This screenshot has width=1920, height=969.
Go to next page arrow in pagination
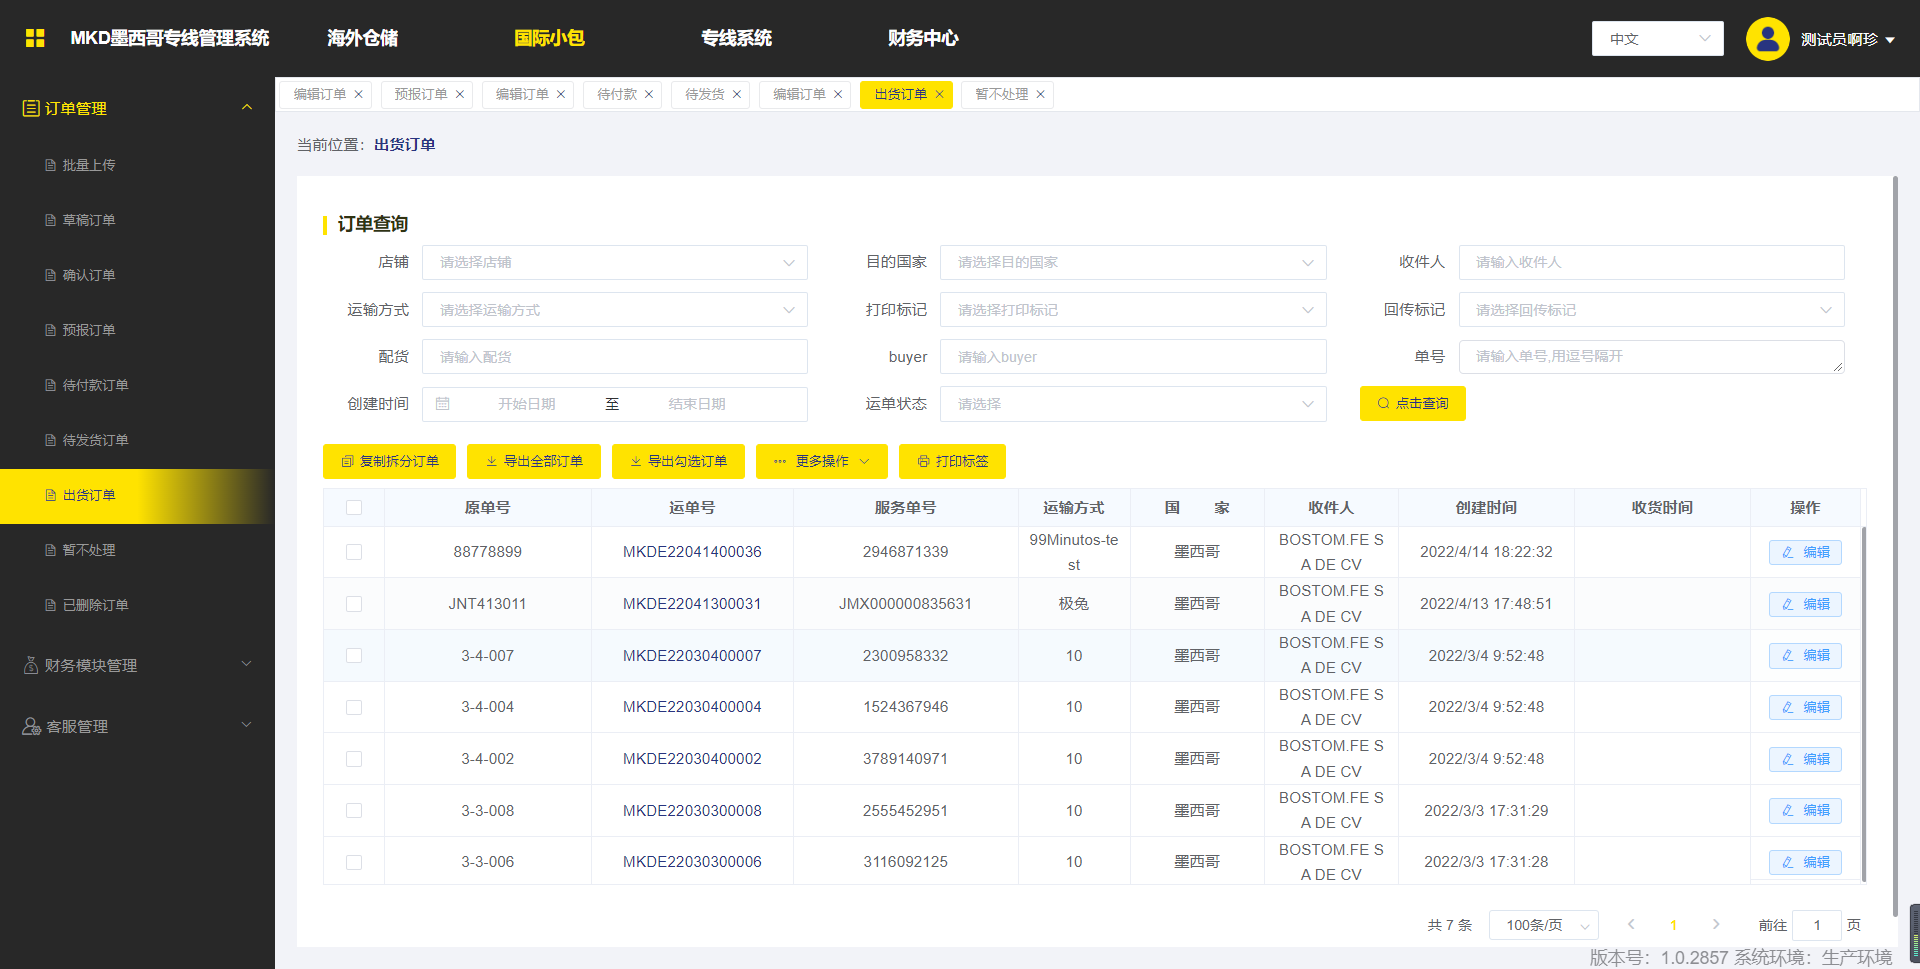(1716, 925)
